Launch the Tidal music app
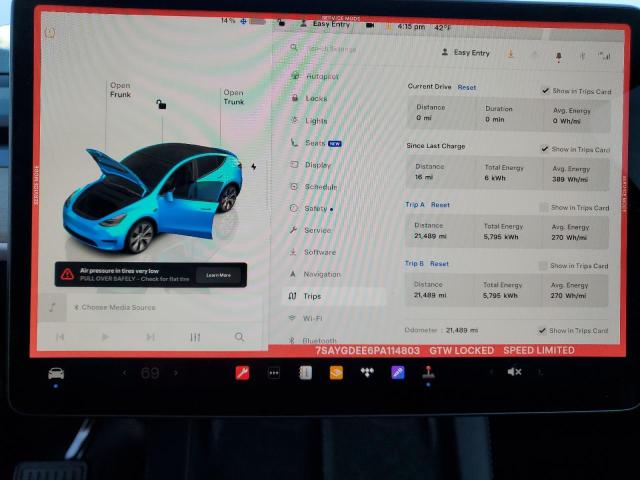 [367, 372]
